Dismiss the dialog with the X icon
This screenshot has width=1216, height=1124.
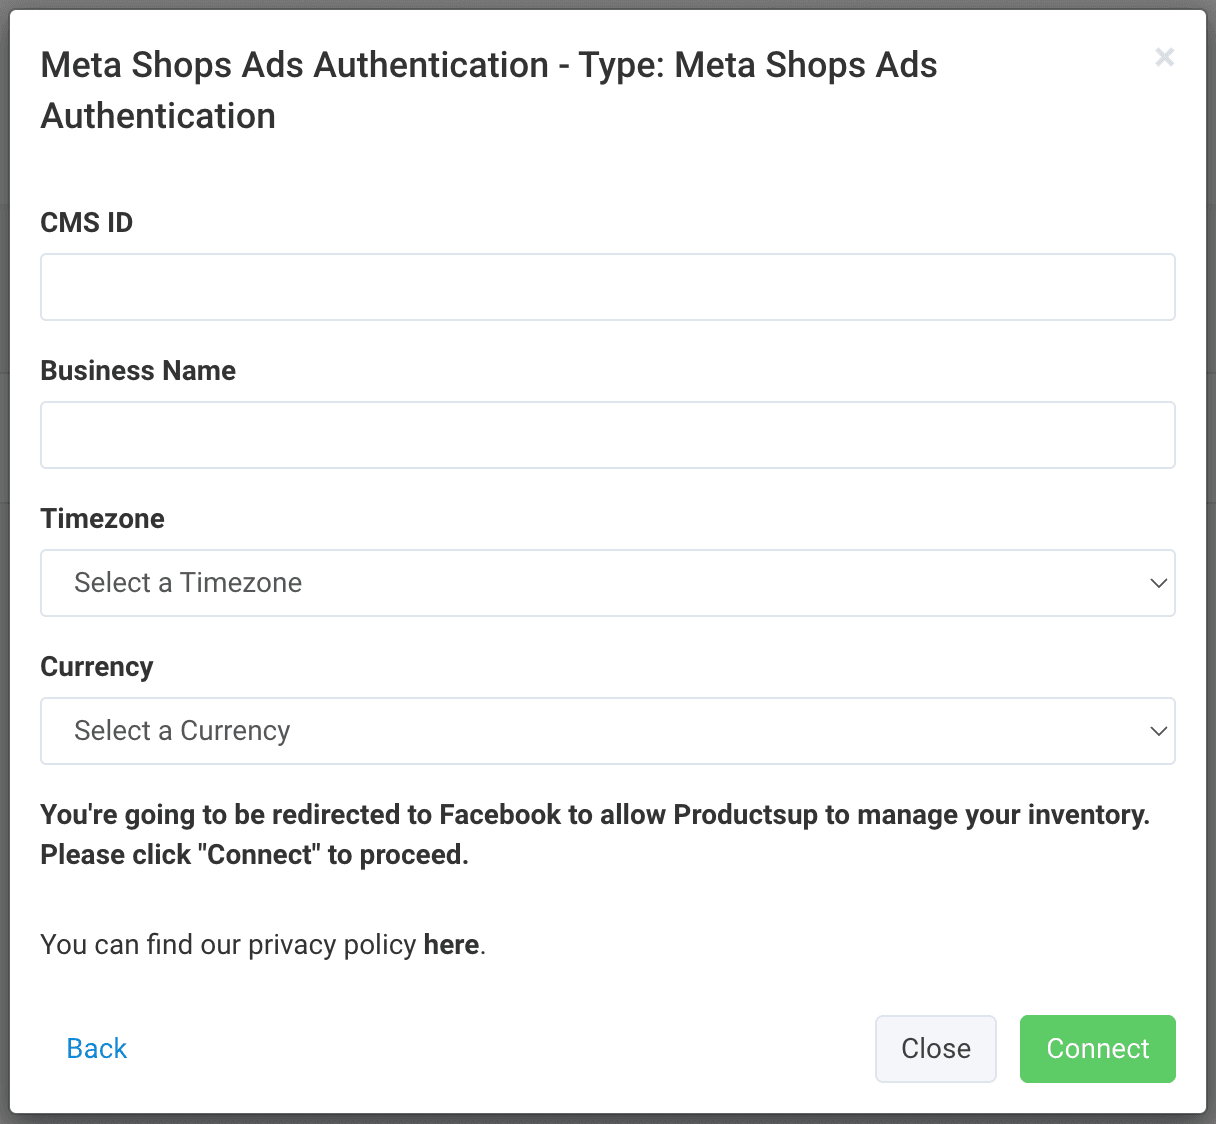point(1164,57)
